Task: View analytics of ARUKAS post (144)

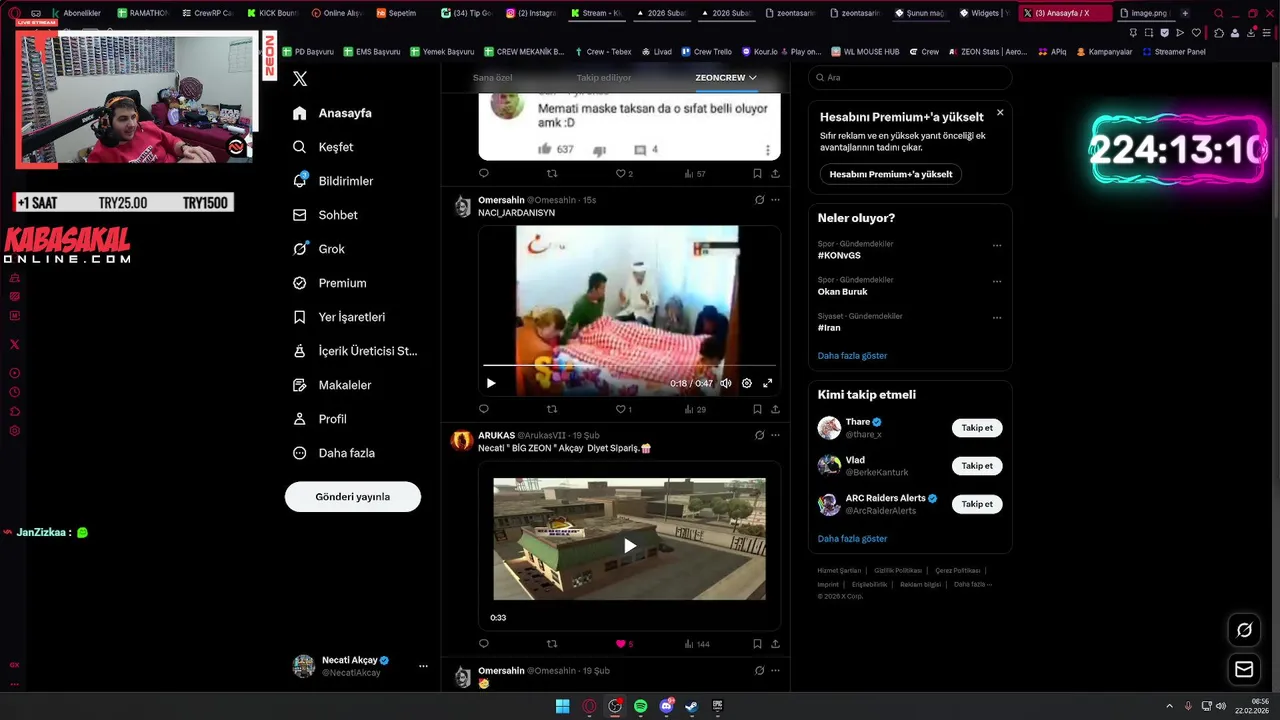Action: [x=696, y=644]
